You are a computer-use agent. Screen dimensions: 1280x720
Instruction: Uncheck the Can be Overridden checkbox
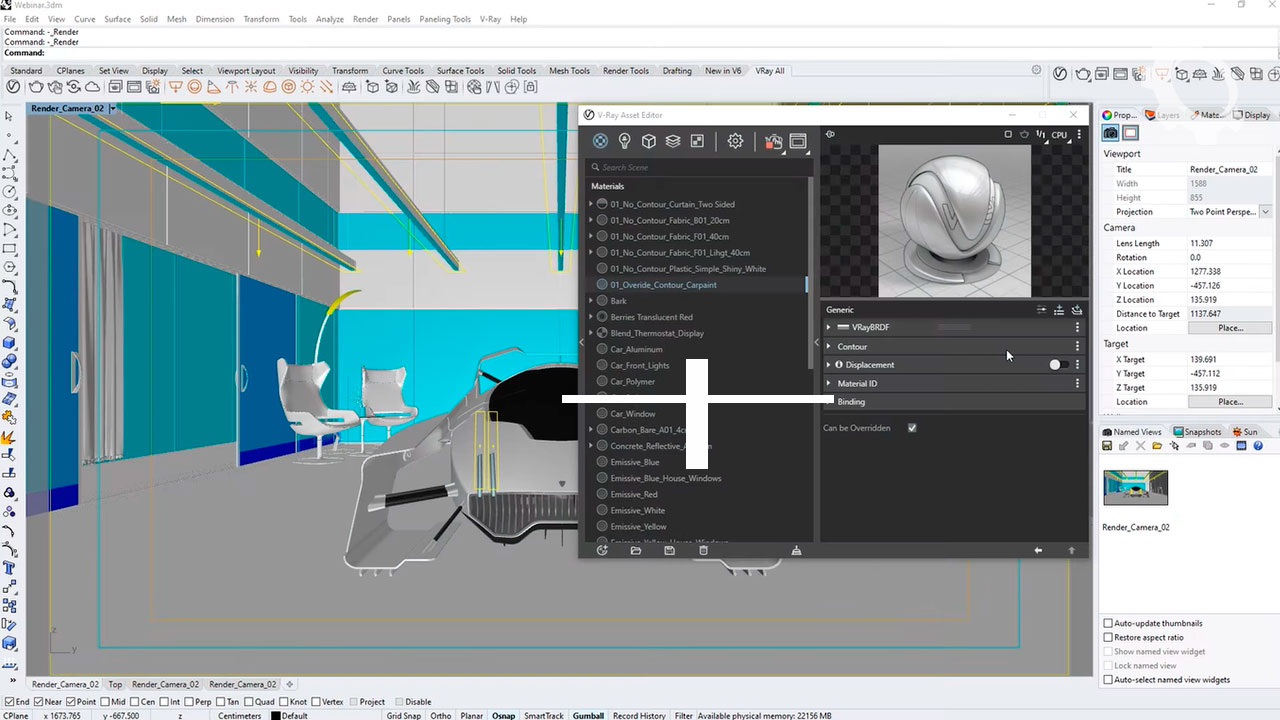pos(912,428)
